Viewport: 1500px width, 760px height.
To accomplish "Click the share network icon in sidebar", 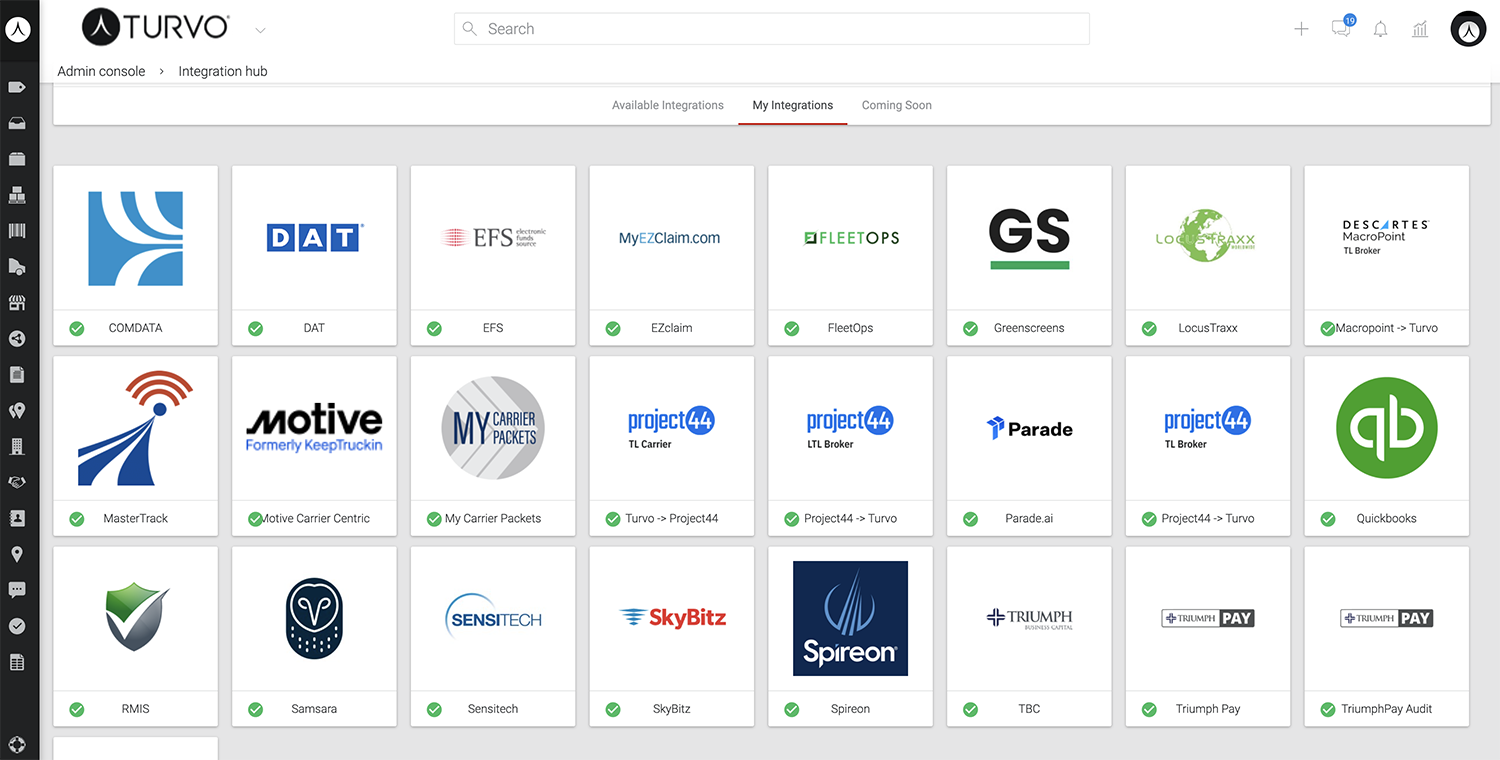I will 17,339.
